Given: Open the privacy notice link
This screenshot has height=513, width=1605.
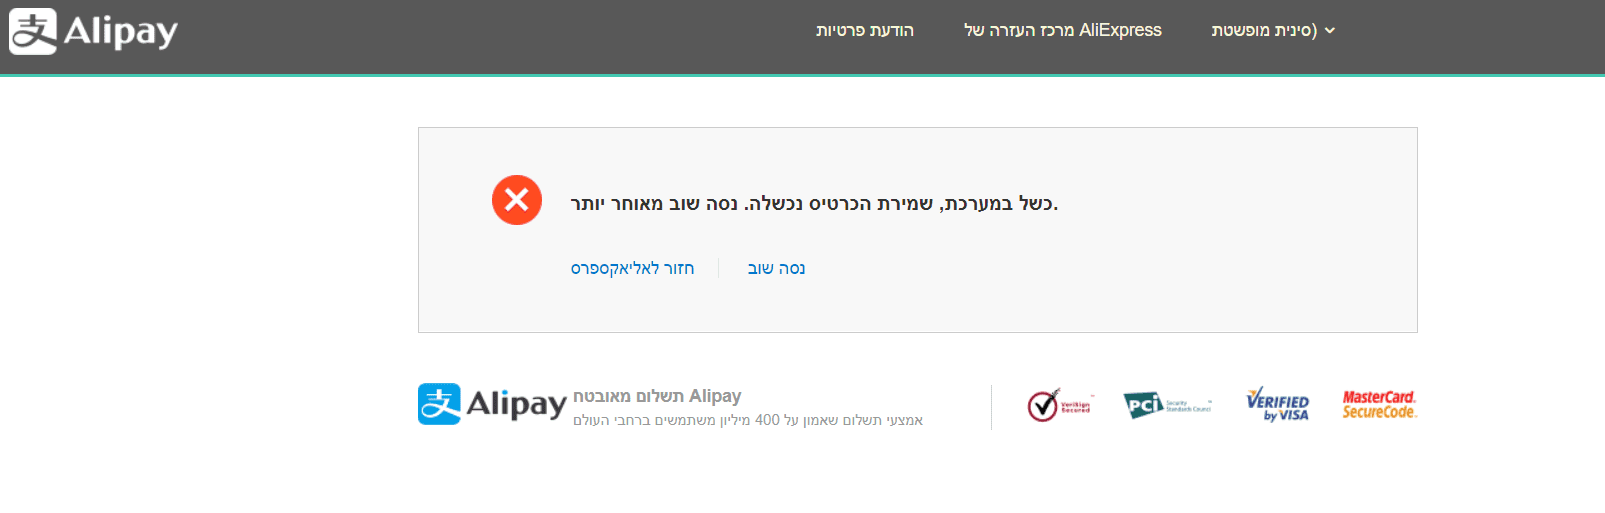Looking at the screenshot, I should 864,30.
